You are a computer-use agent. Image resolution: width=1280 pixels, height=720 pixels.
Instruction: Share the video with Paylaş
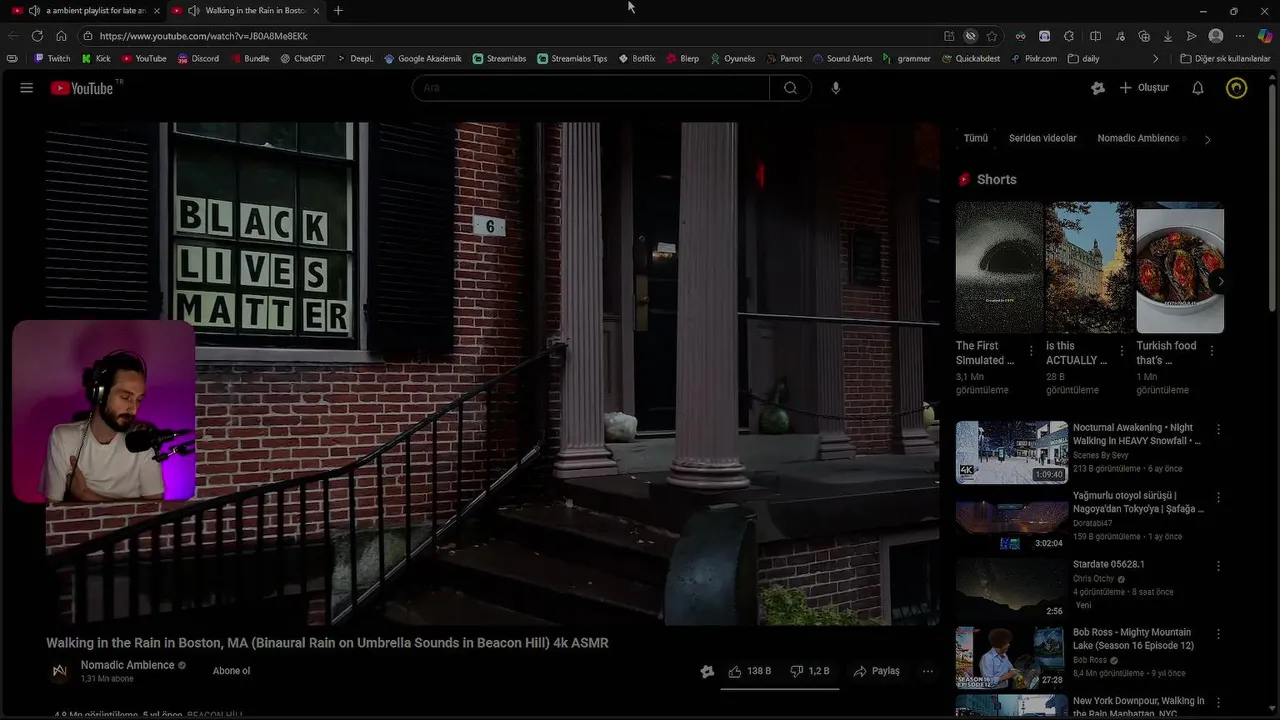tap(877, 671)
